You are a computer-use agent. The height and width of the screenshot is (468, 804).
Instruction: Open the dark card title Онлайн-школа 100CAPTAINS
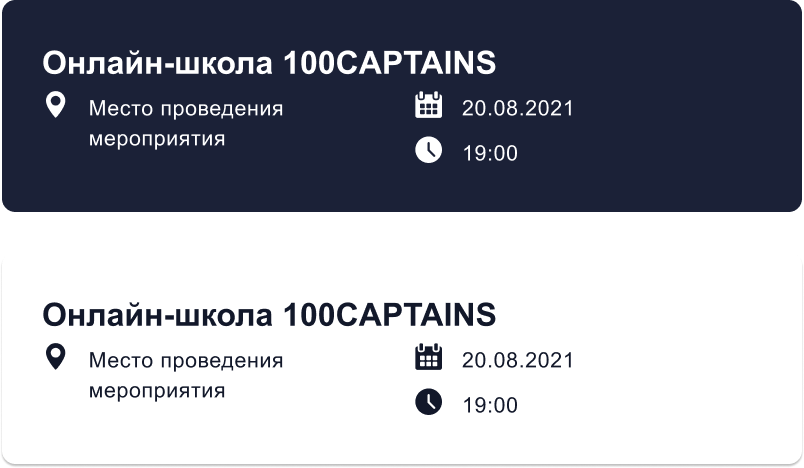pos(269,63)
